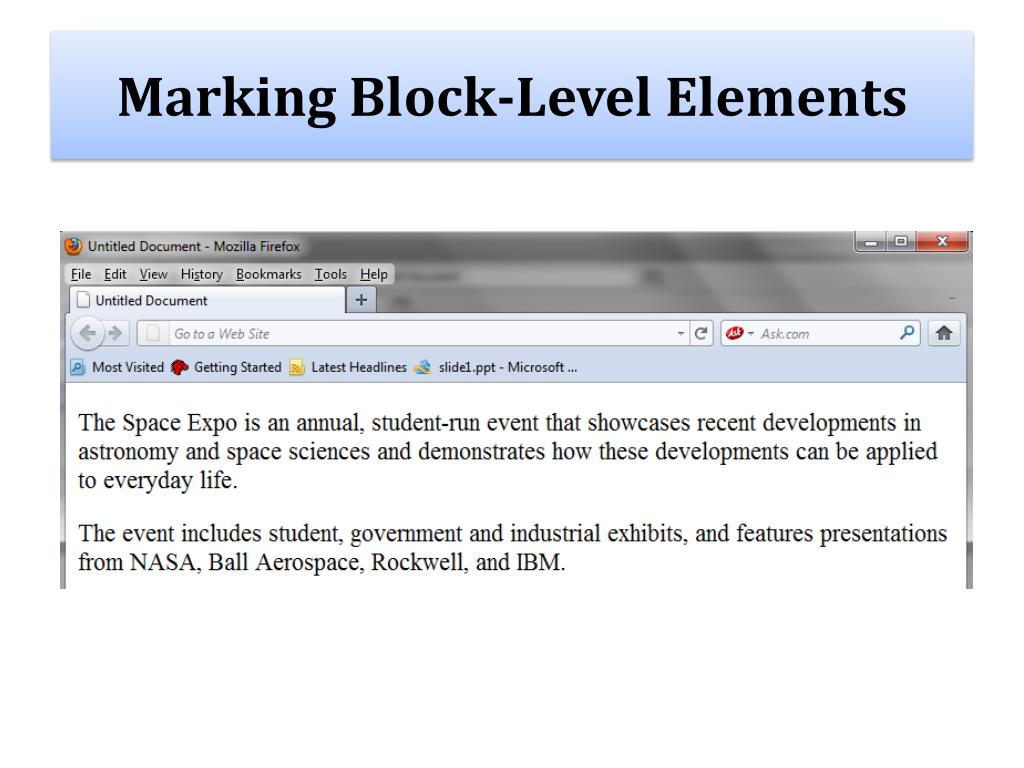
Task: Open the search engine selector dropdown arrow
Action: pos(750,334)
